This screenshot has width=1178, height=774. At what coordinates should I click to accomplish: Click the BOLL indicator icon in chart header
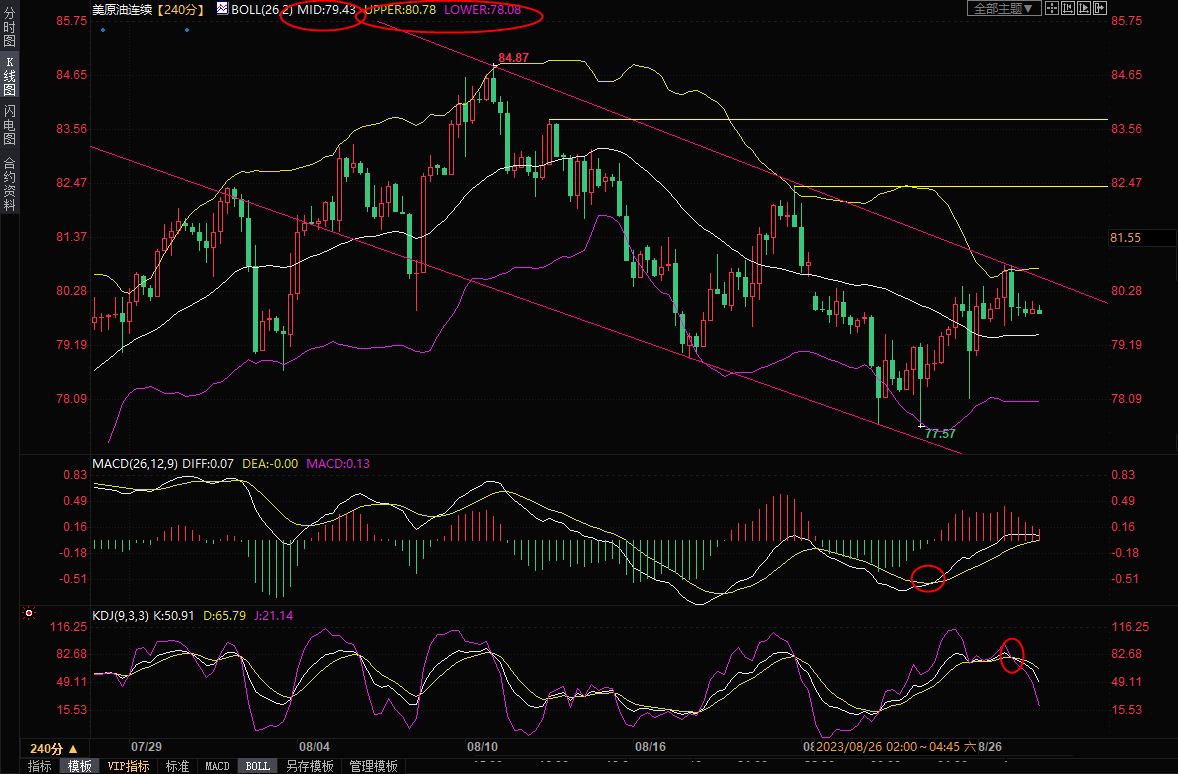coord(222,8)
